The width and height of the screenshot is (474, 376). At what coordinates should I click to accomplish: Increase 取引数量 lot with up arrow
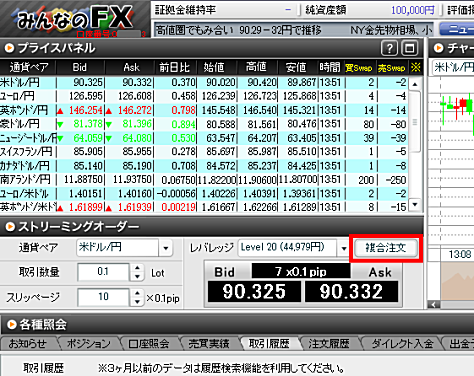137,268
